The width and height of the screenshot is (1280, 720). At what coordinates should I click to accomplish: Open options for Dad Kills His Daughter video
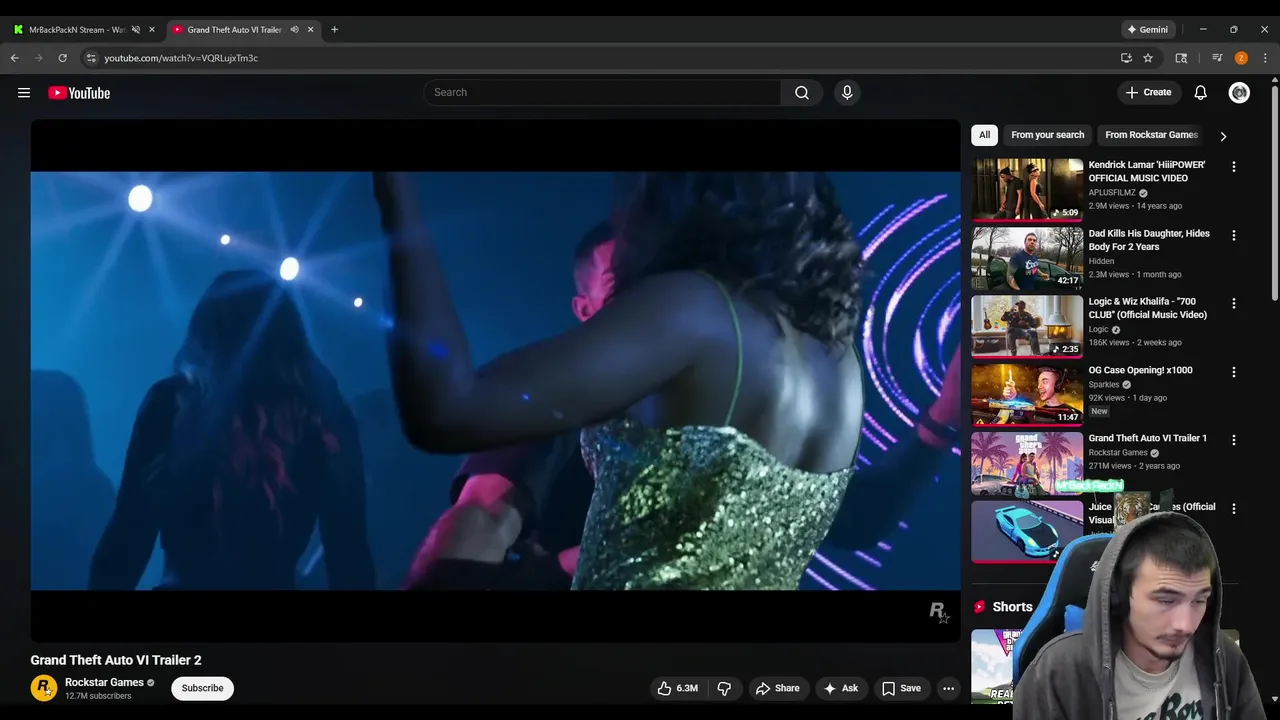[x=1234, y=236]
